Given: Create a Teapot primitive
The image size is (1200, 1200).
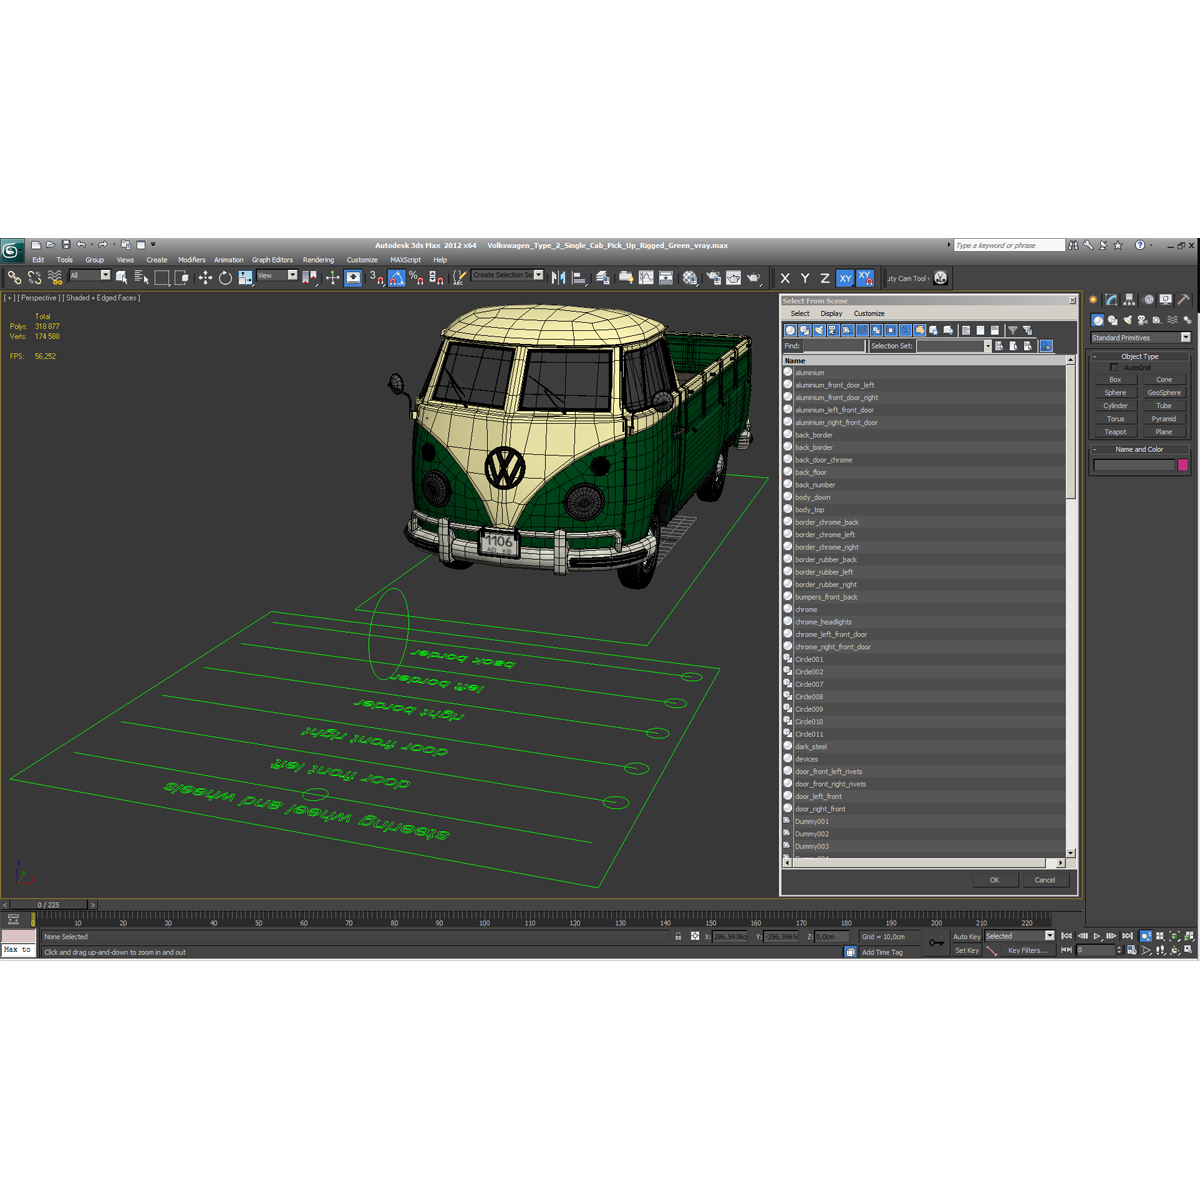Looking at the screenshot, I should click(x=1115, y=432).
